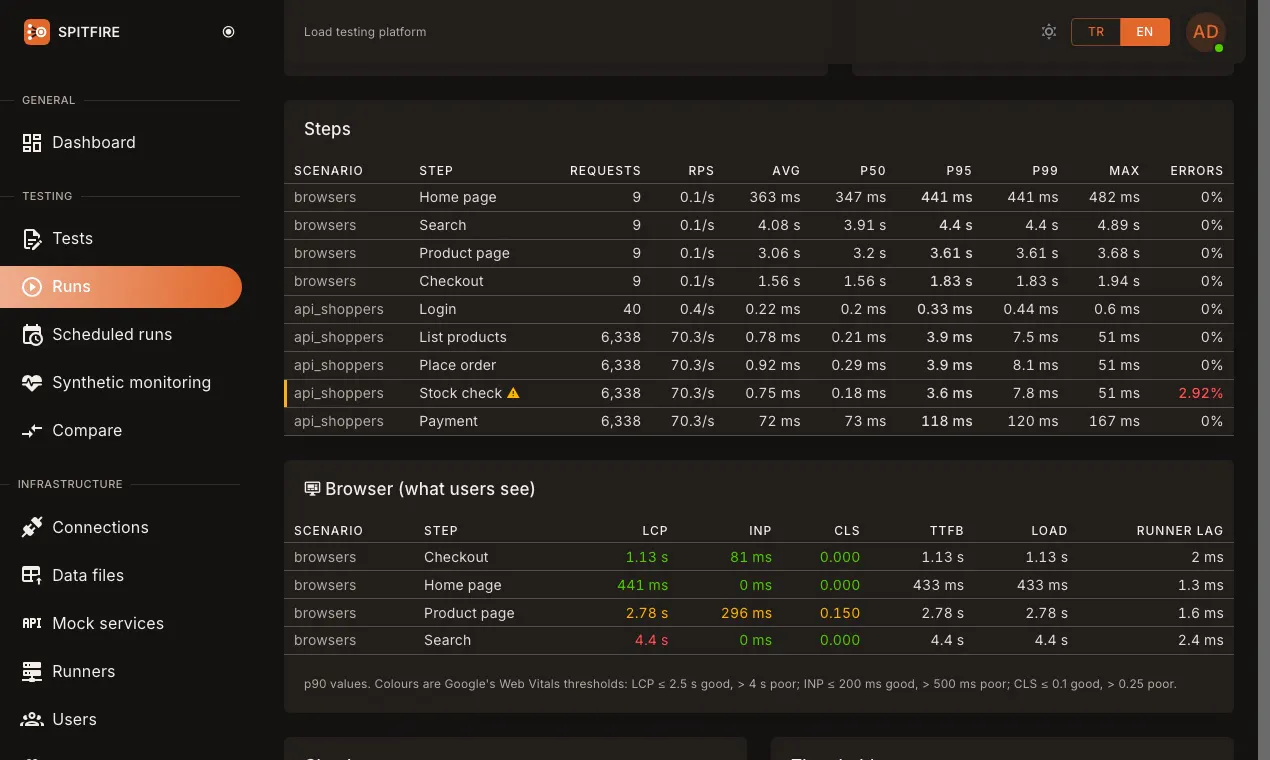The width and height of the screenshot is (1270, 760).
Task: Switch language to TR
Action: [1096, 32]
